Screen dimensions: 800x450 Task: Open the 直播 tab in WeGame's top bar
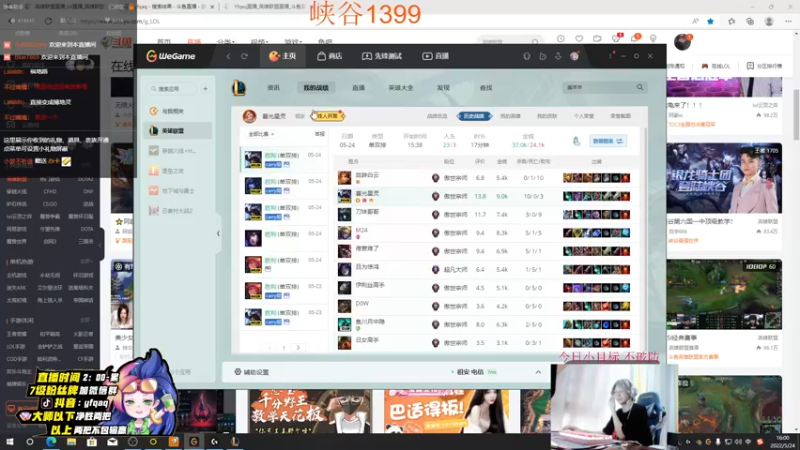coord(436,56)
